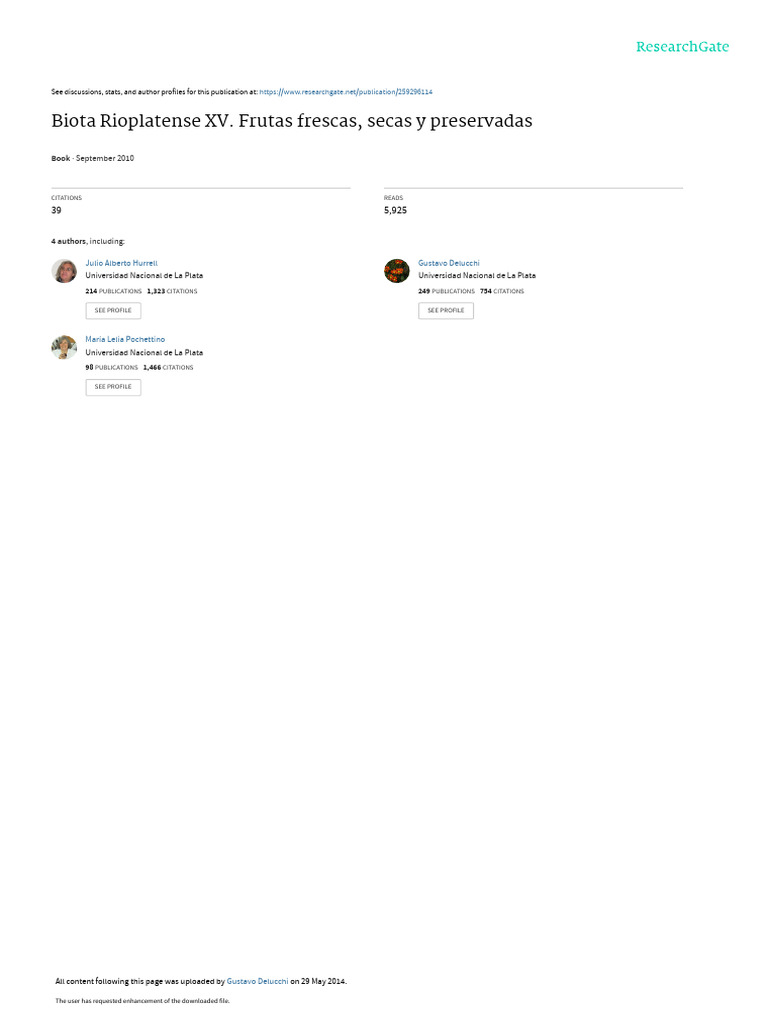Click Julio Alberto Hurrell's profile photo
The width and height of the screenshot is (768, 1024).
click(64, 270)
